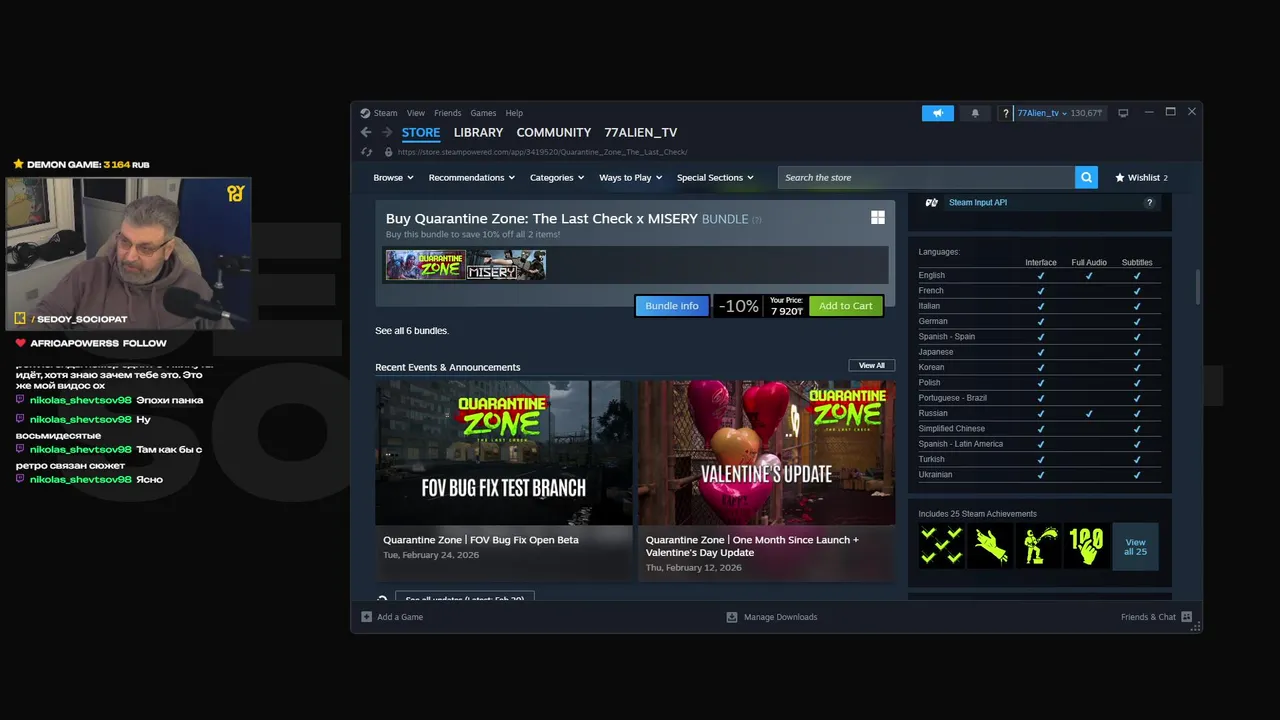
Task: Open the hand achievement icon
Action: [x=989, y=546]
